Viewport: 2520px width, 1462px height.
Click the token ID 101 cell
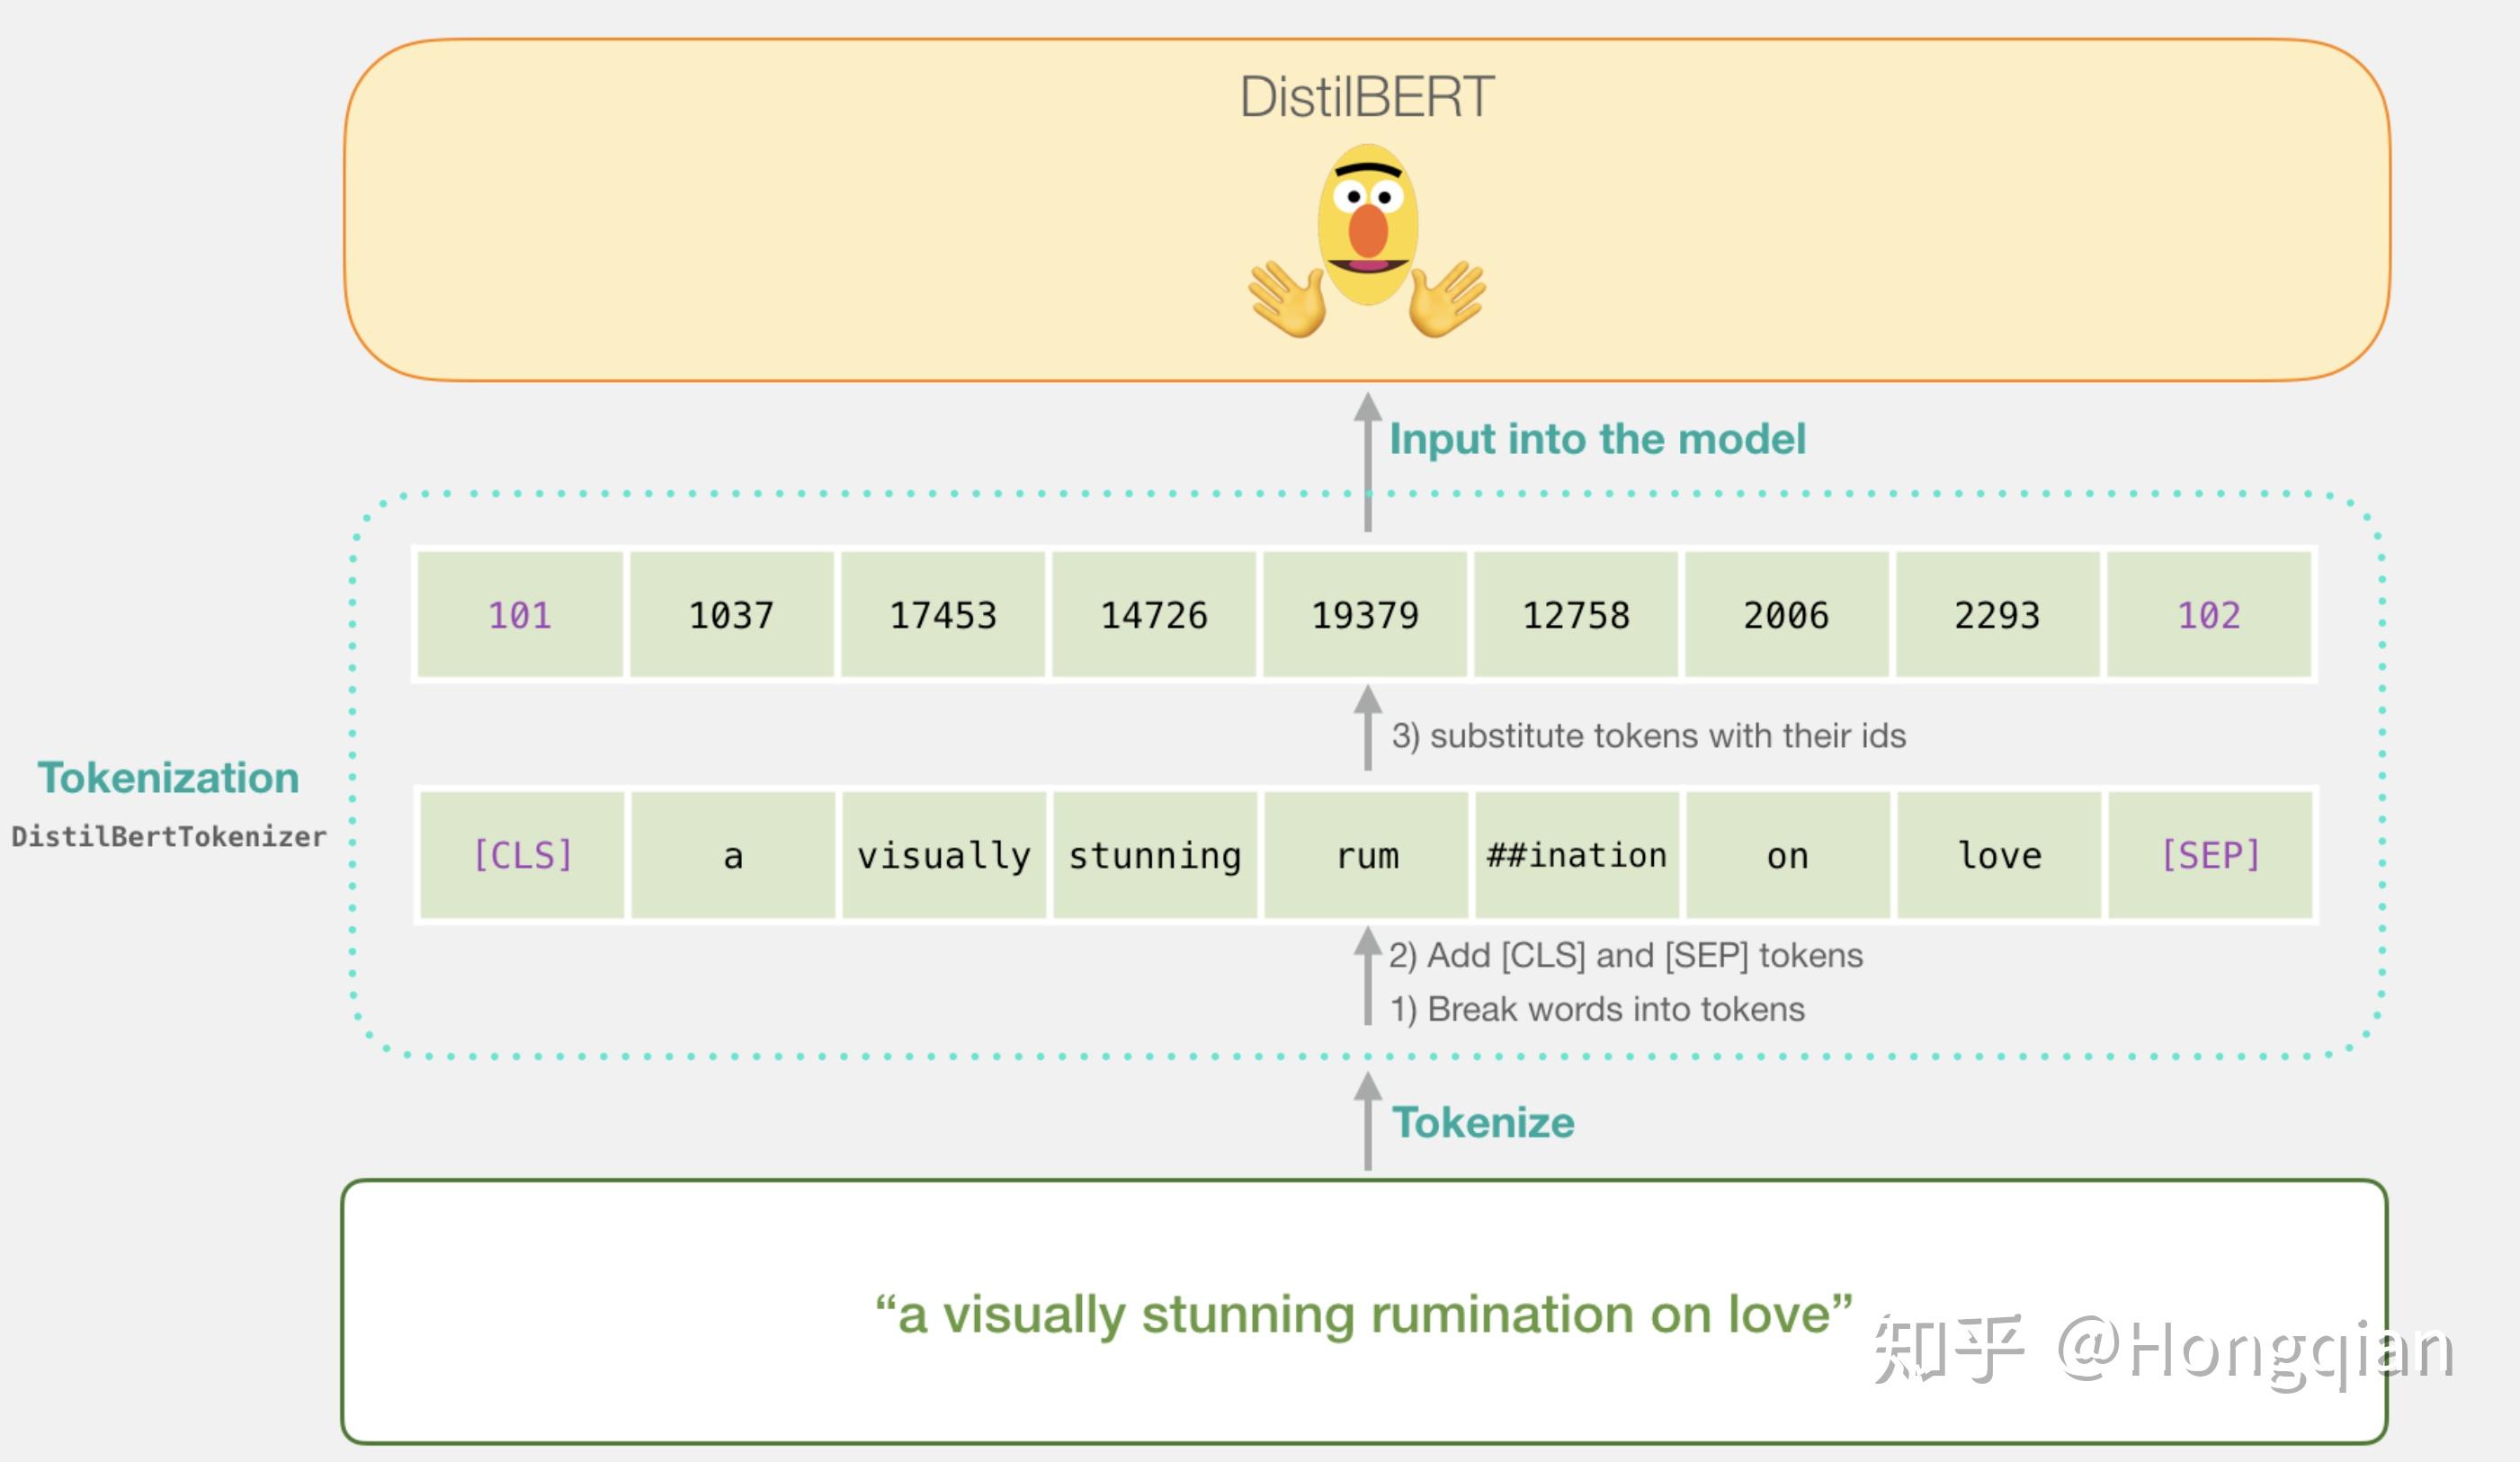520,615
